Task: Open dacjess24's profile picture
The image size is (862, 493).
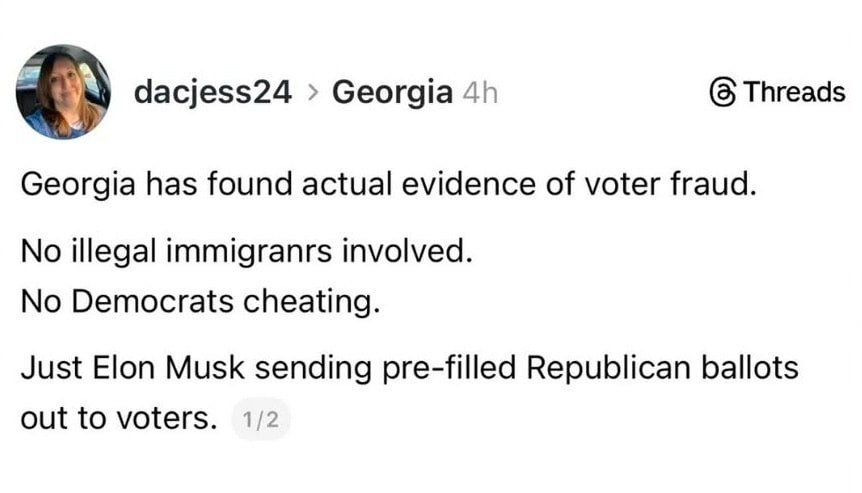Action: (x=61, y=92)
